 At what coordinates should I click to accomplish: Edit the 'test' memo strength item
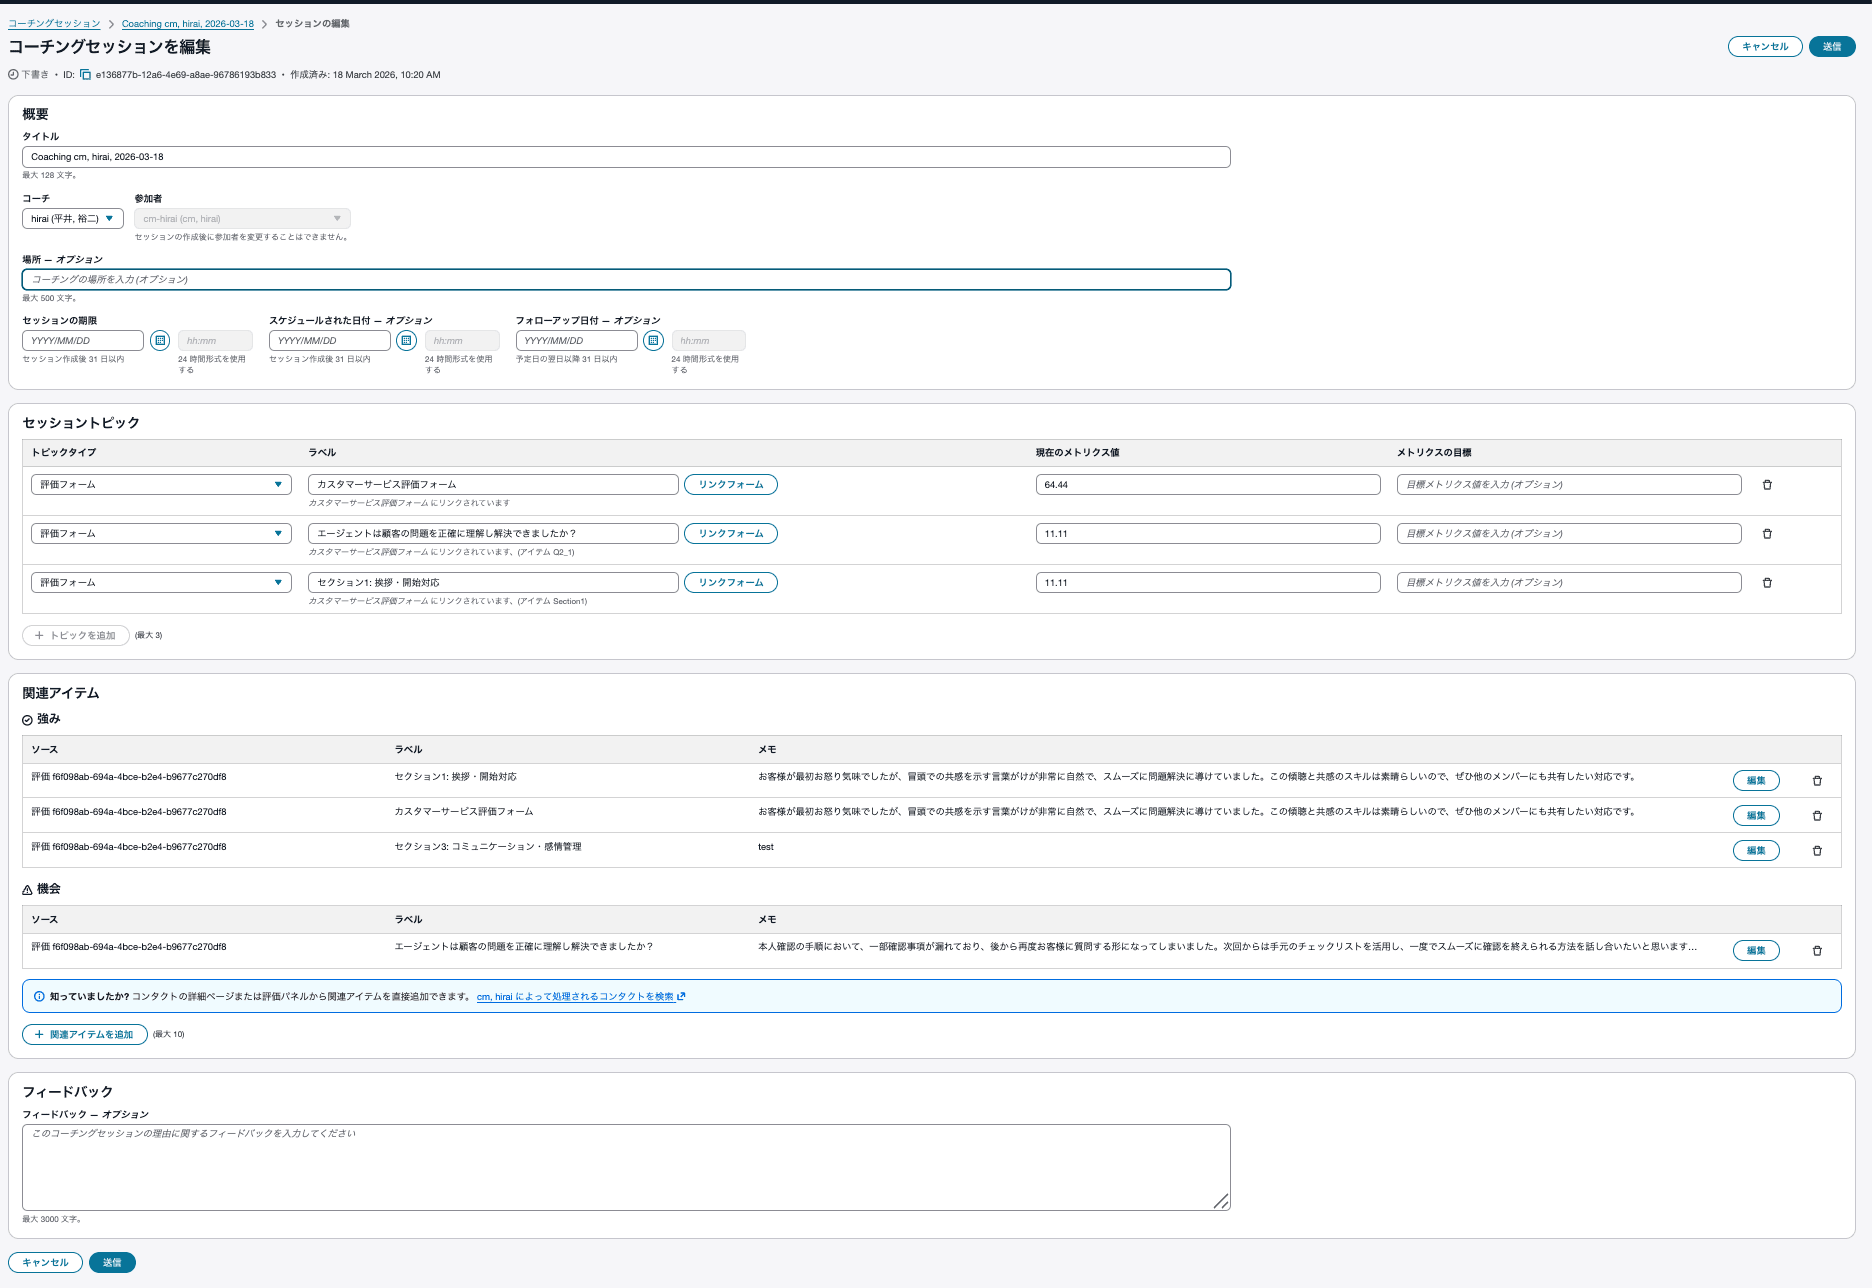click(1755, 851)
